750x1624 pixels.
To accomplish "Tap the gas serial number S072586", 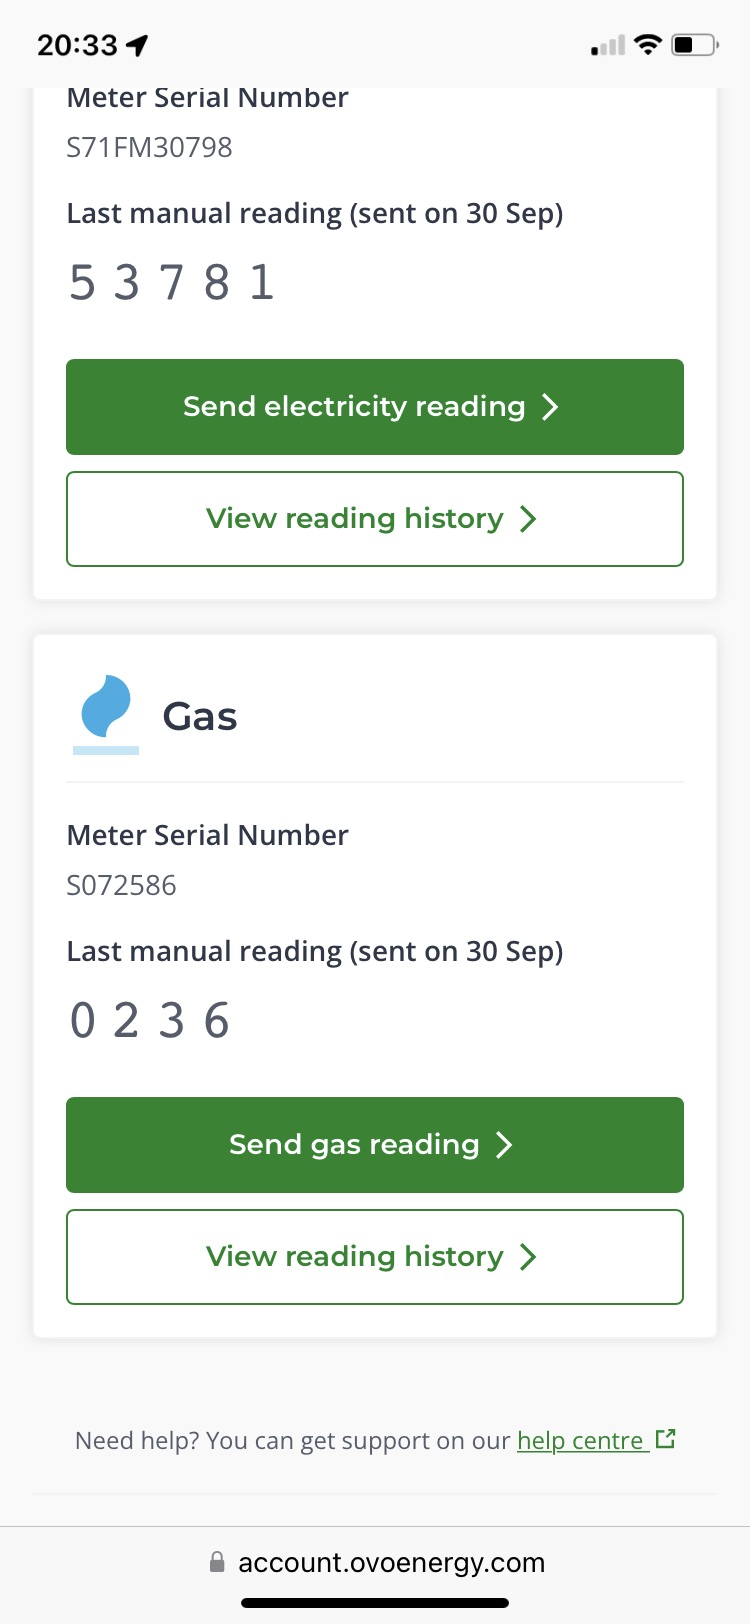I will 121,885.
